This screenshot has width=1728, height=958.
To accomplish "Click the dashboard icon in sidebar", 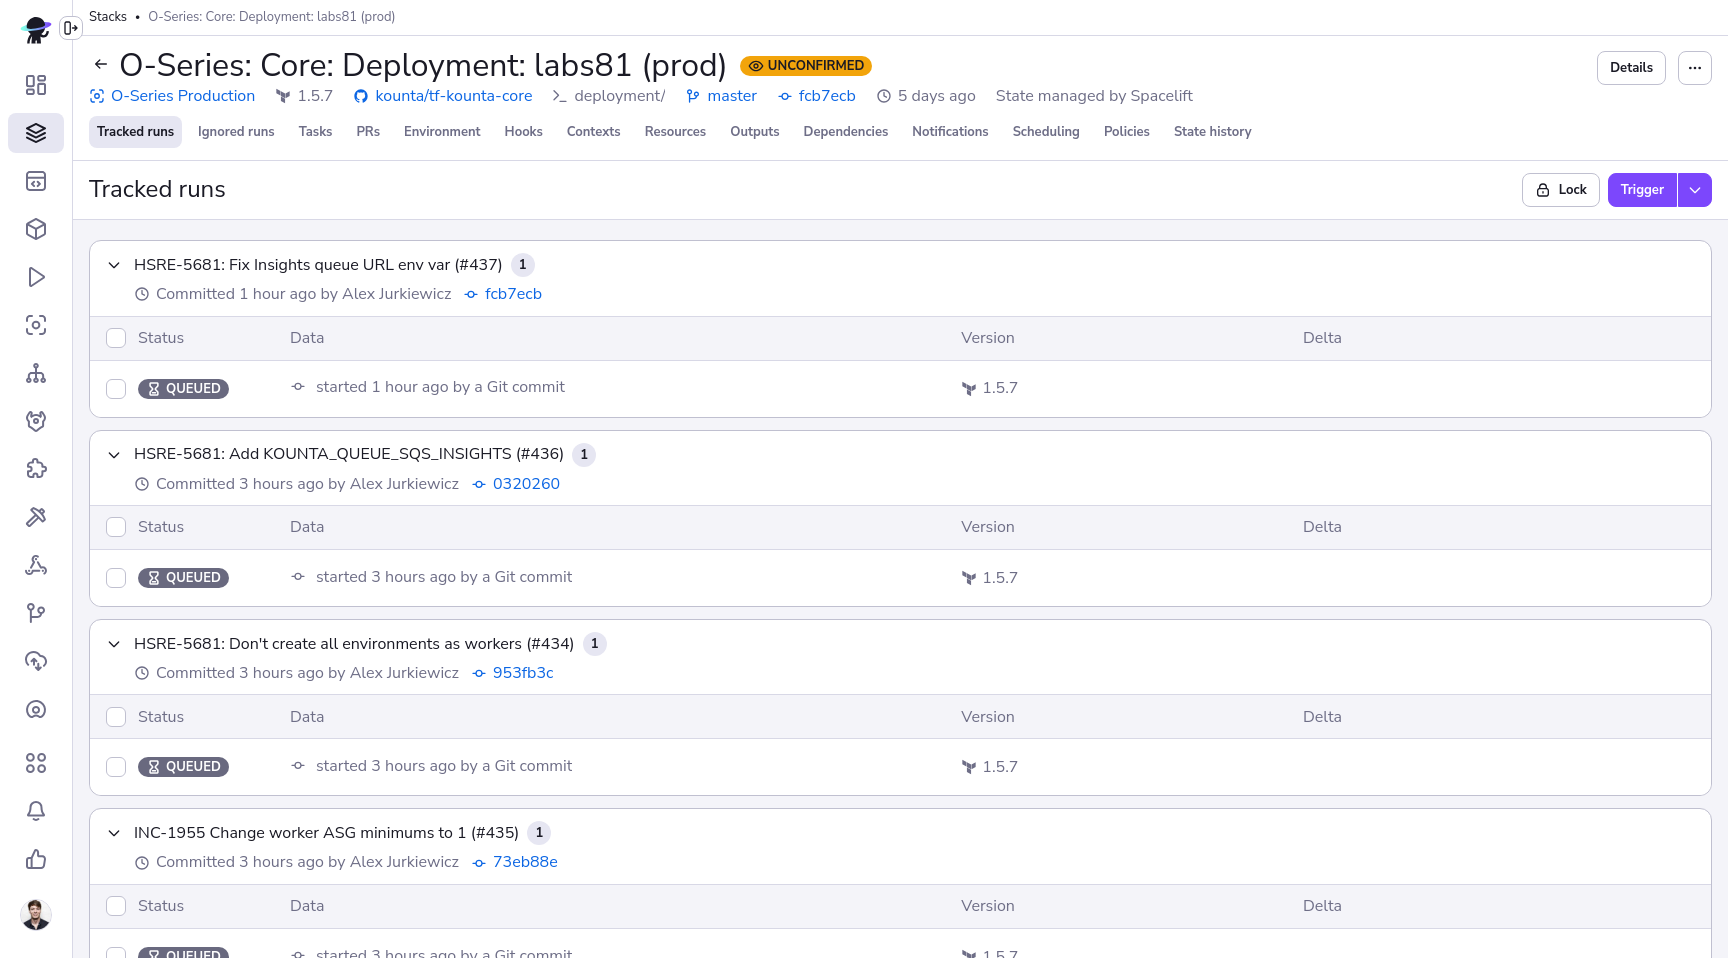I will coord(36,85).
